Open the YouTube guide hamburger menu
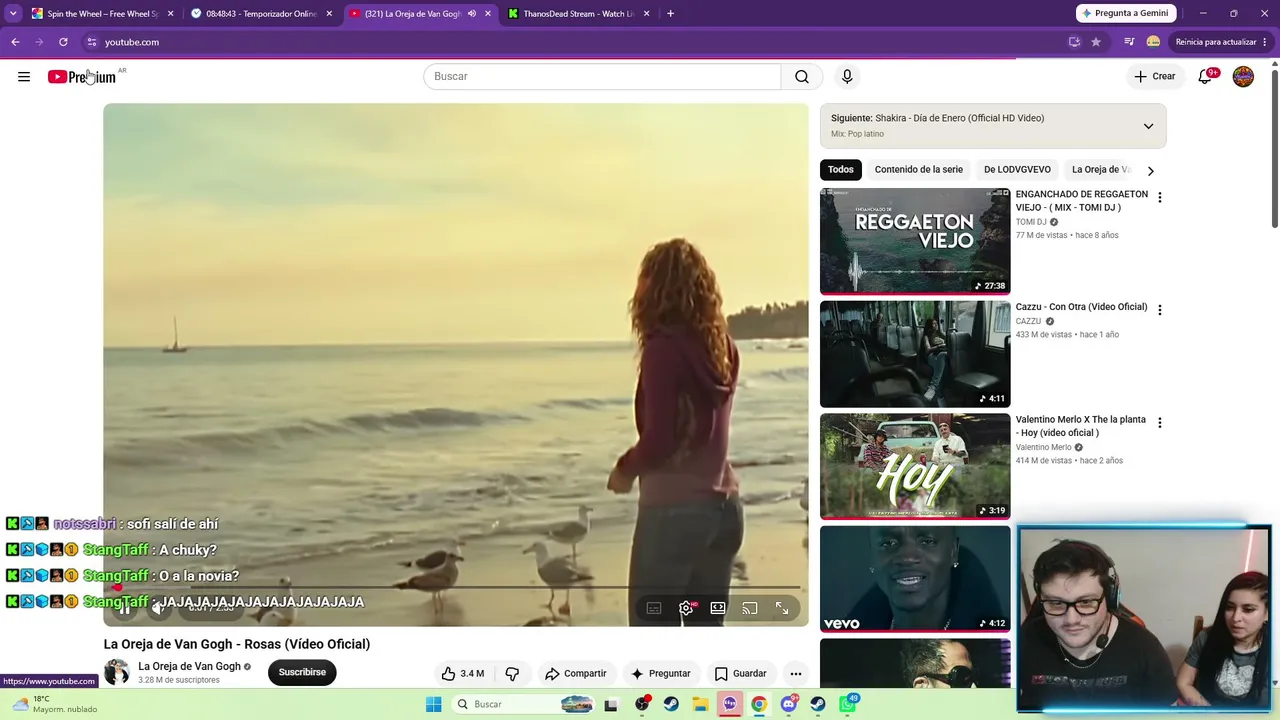Screen dimensions: 1280x720 tap(24, 77)
